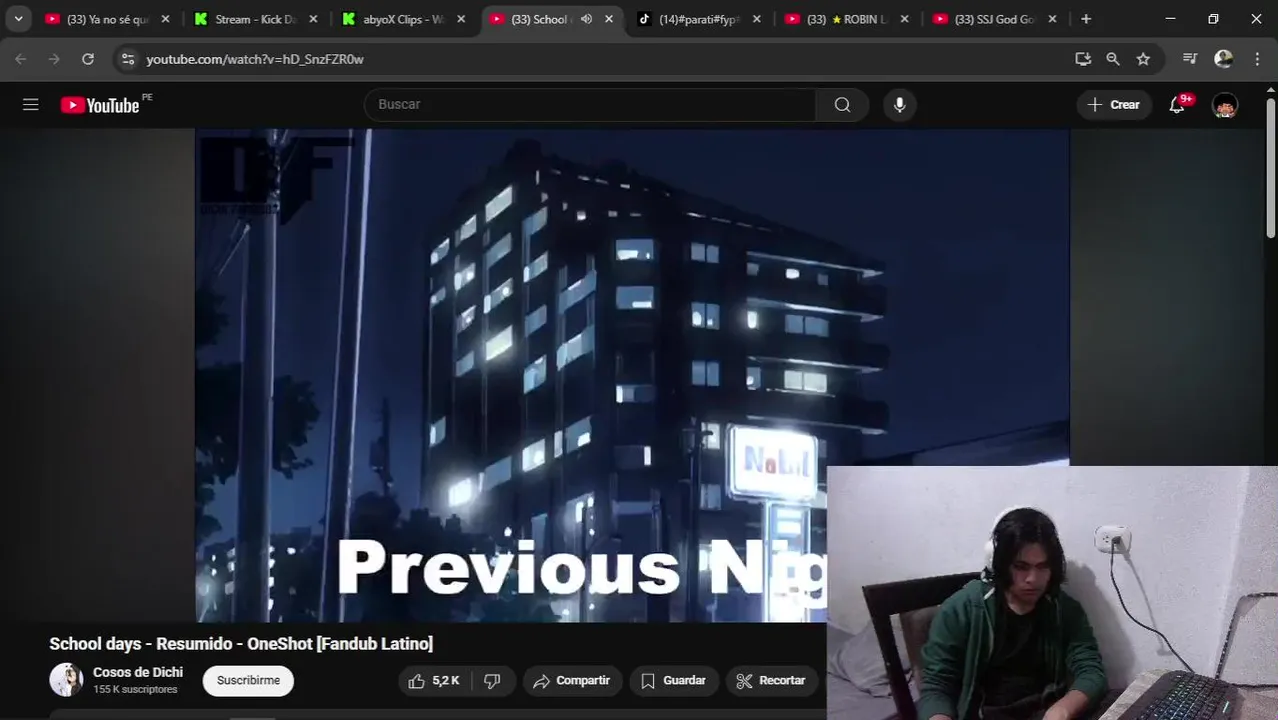Open YouTube notifications bell
This screenshot has width=1278, height=720.
(1177, 105)
